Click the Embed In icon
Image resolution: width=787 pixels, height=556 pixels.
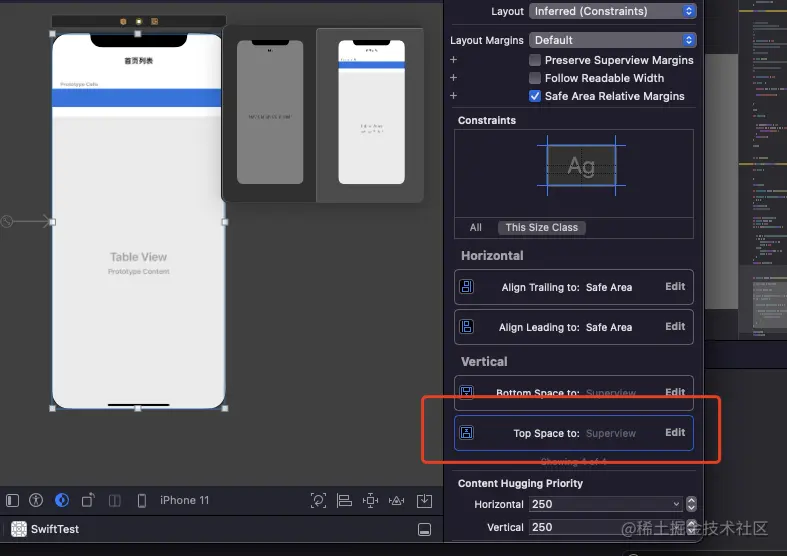click(x=425, y=500)
